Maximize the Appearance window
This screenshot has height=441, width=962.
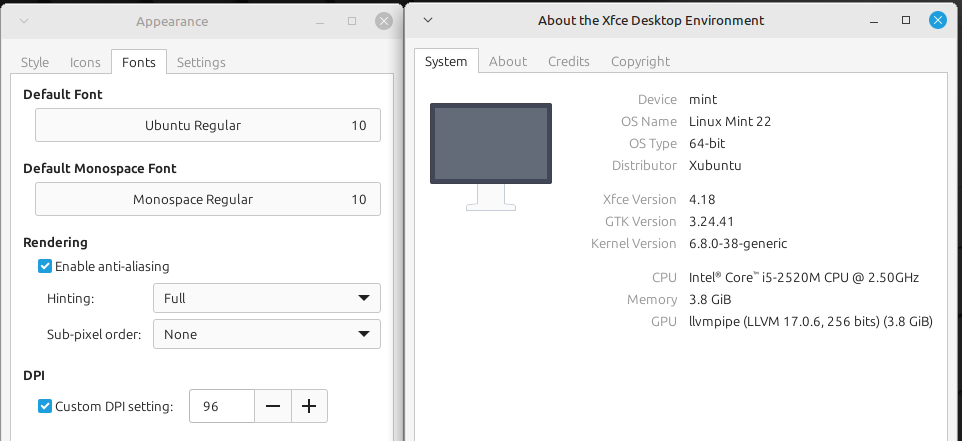tap(352, 21)
